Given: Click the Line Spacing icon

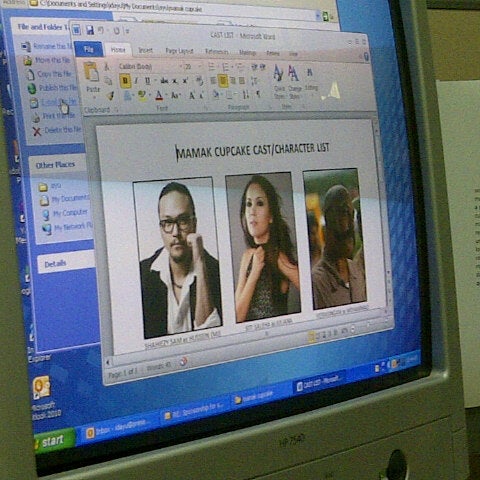Looking at the screenshot, I should [254, 81].
